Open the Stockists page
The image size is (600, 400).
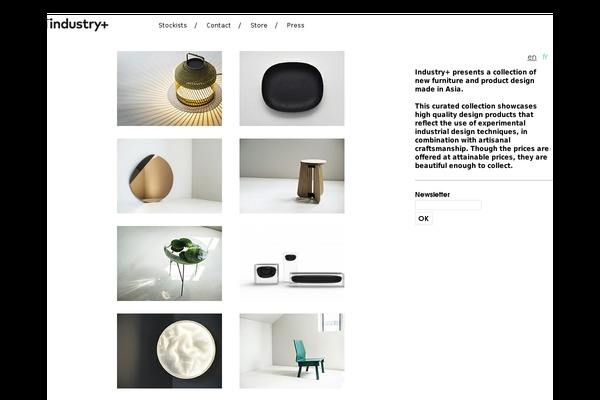(x=173, y=25)
